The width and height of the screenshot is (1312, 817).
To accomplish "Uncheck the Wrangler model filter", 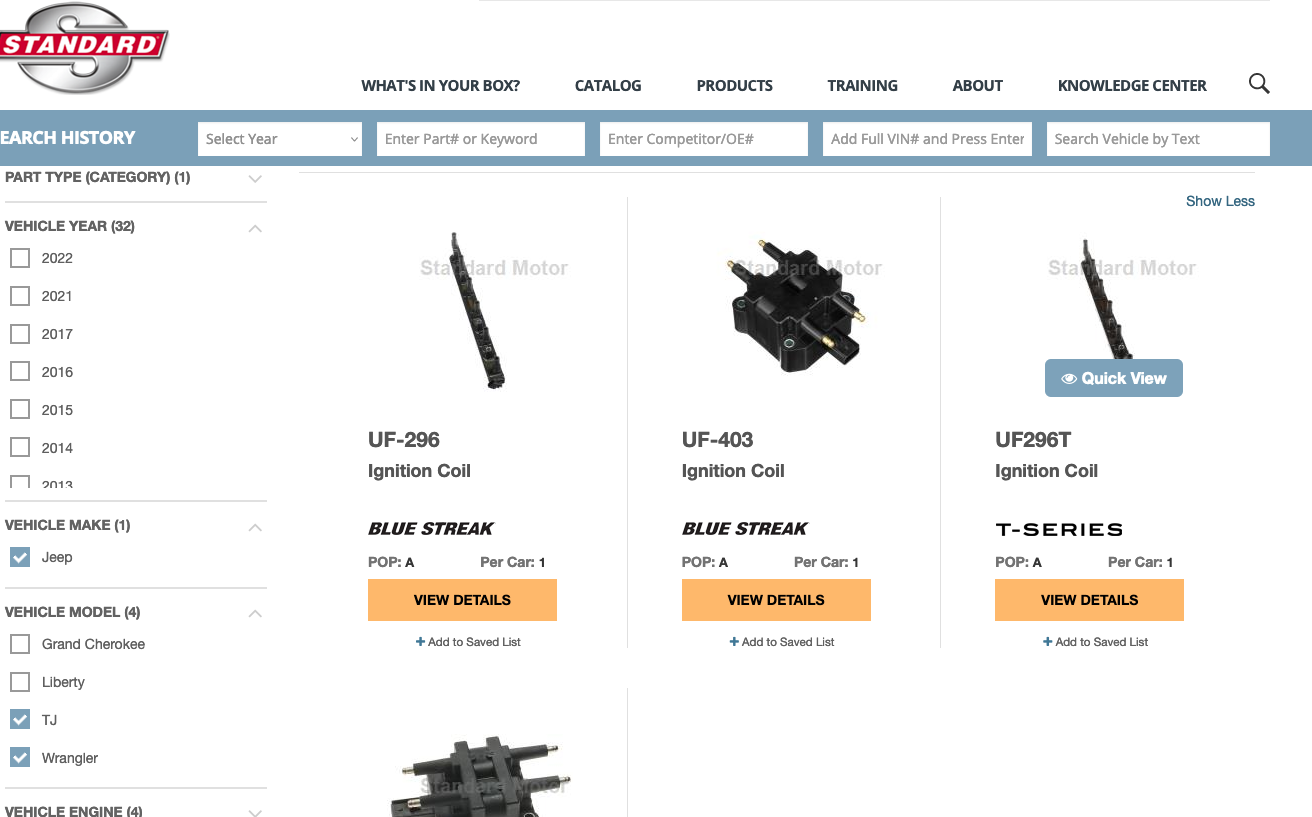I will [20, 758].
